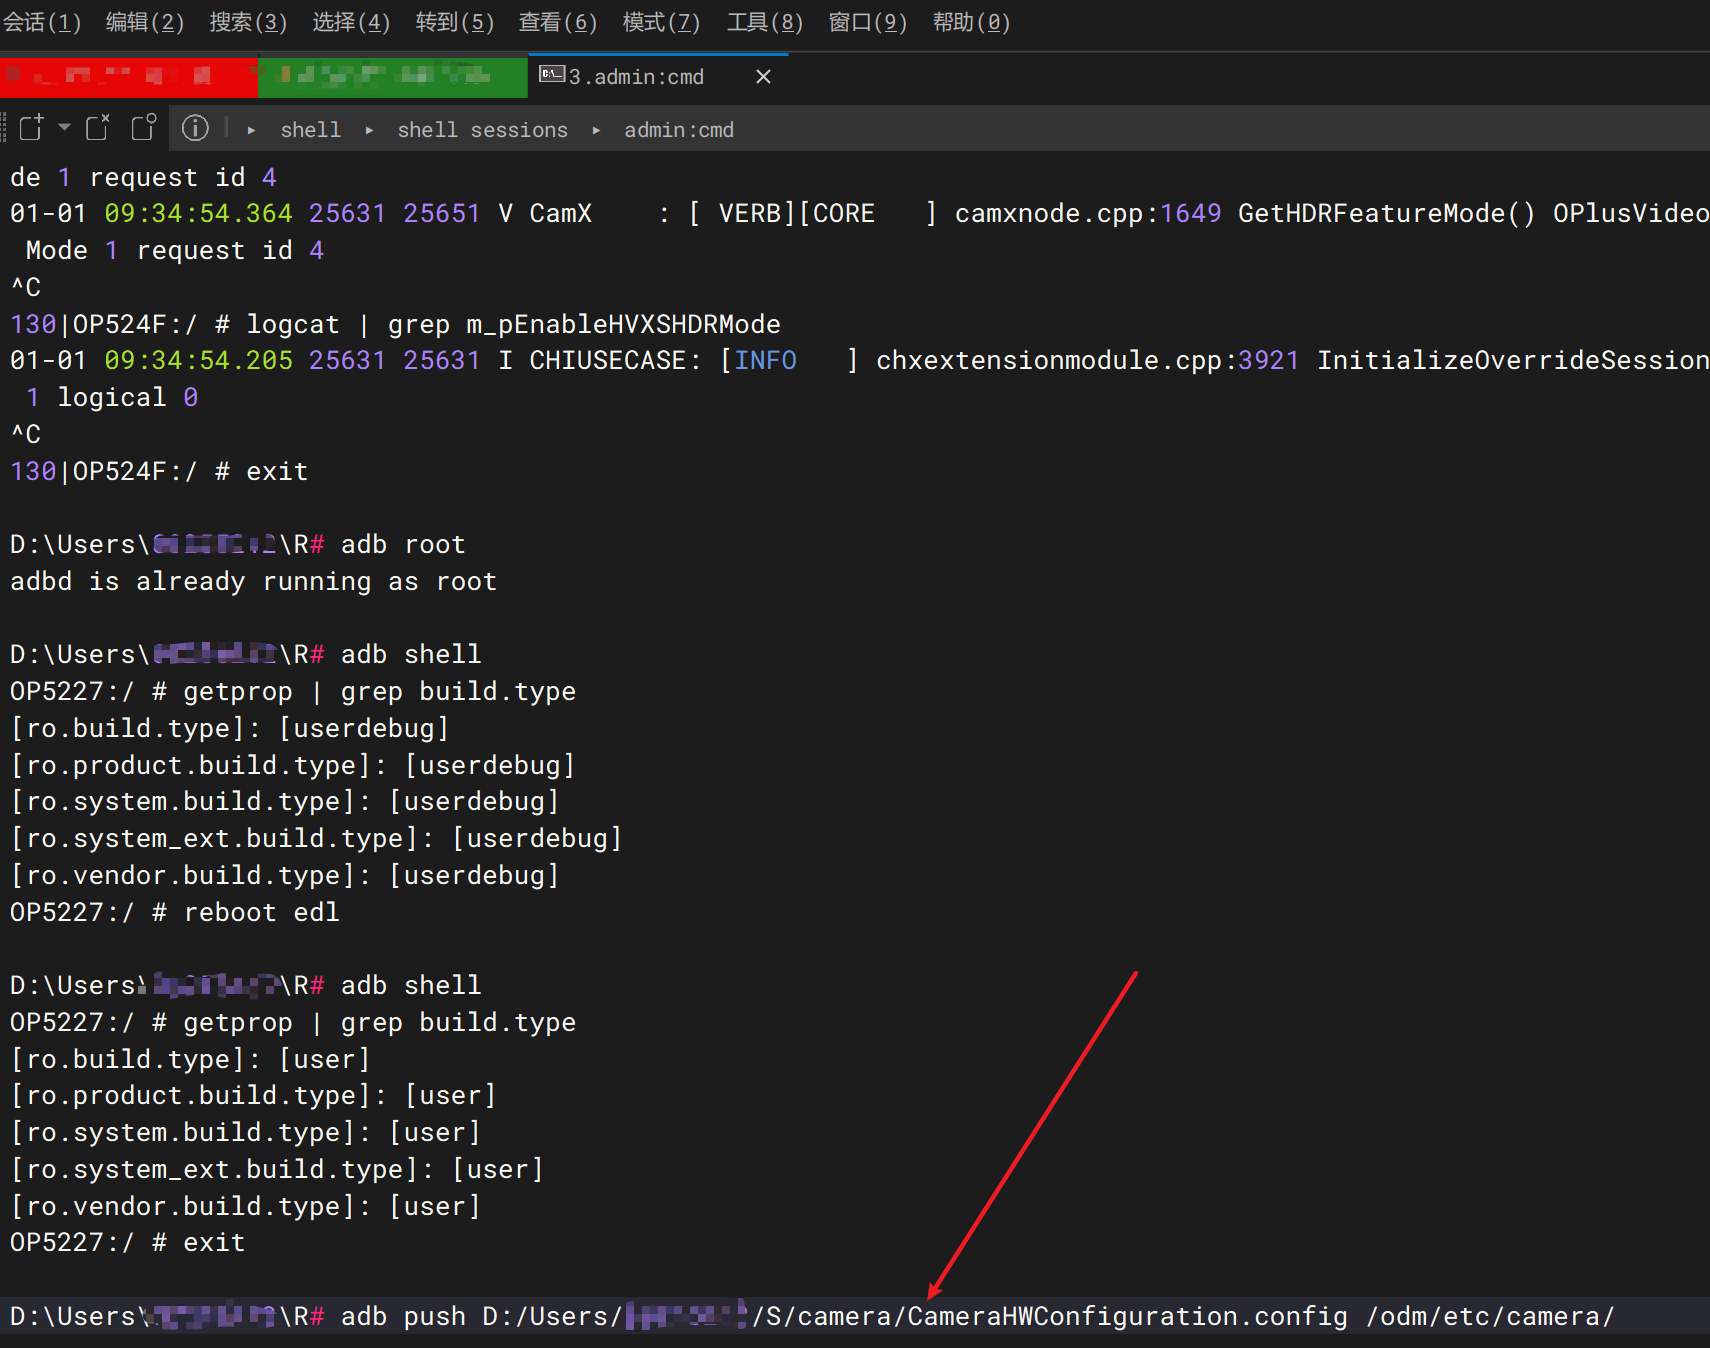1710x1348 pixels.
Task: Switch to the red session tab
Action: coord(129,76)
